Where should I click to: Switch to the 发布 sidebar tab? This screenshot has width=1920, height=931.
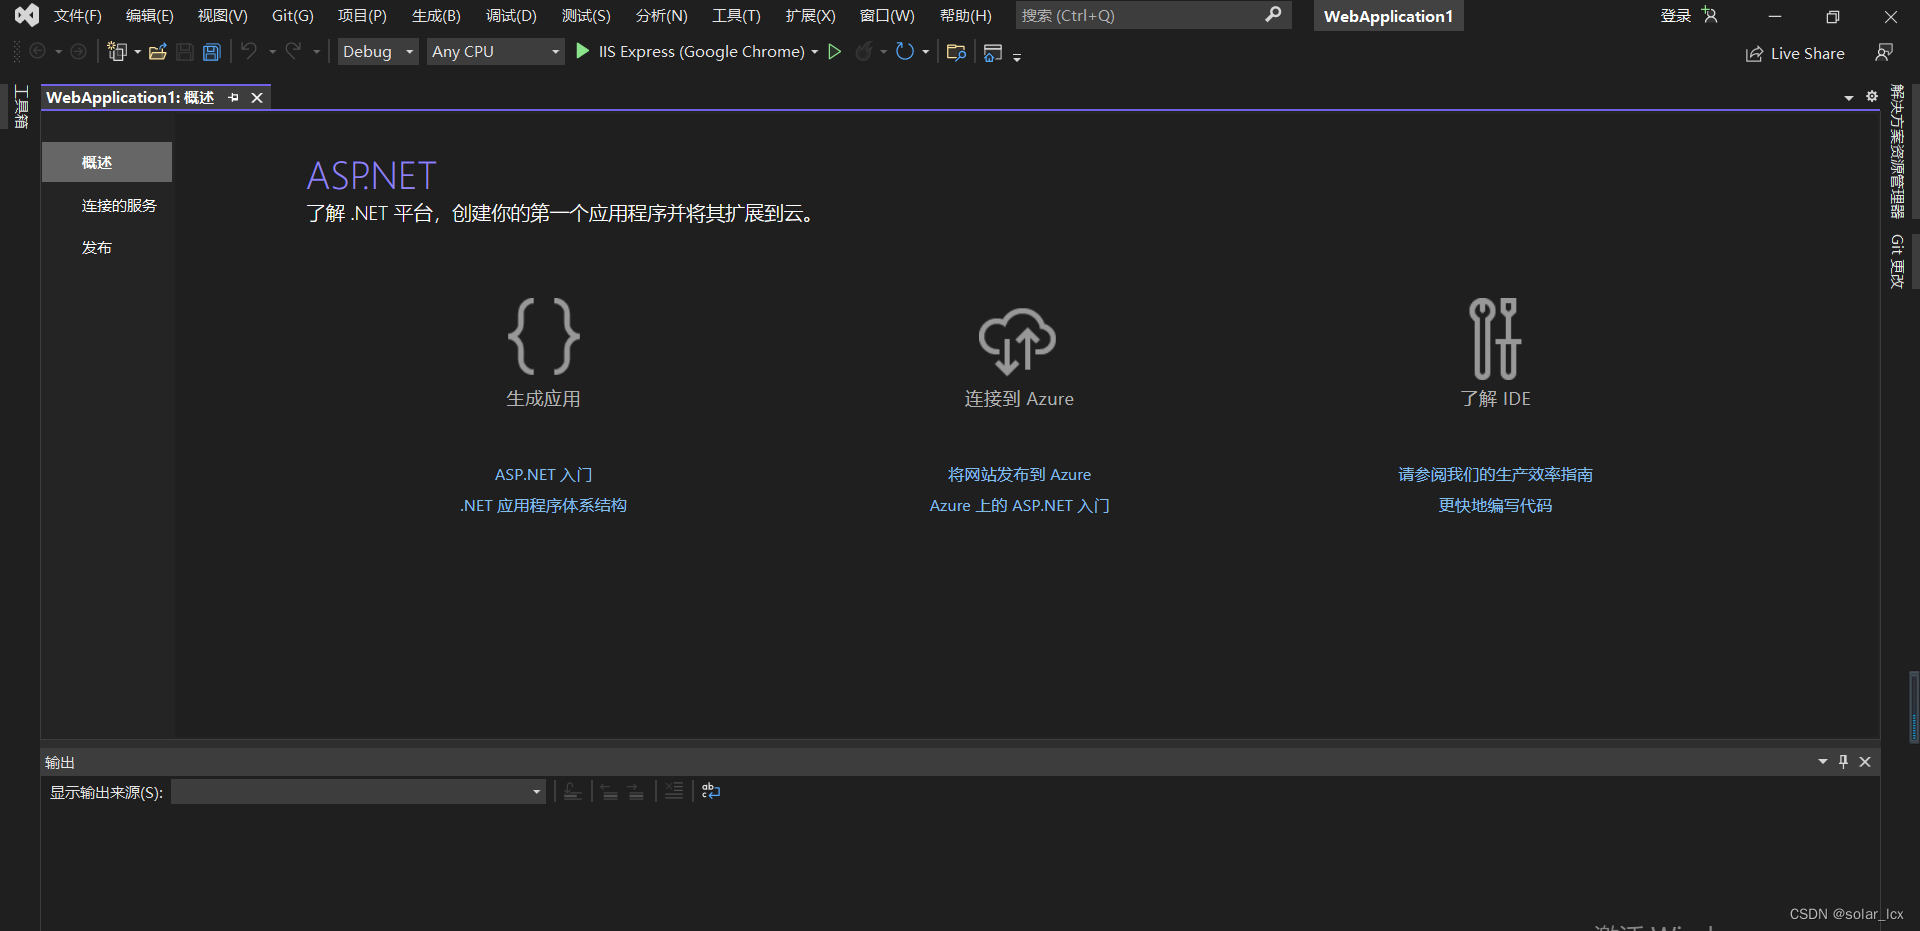tap(97, 247)
